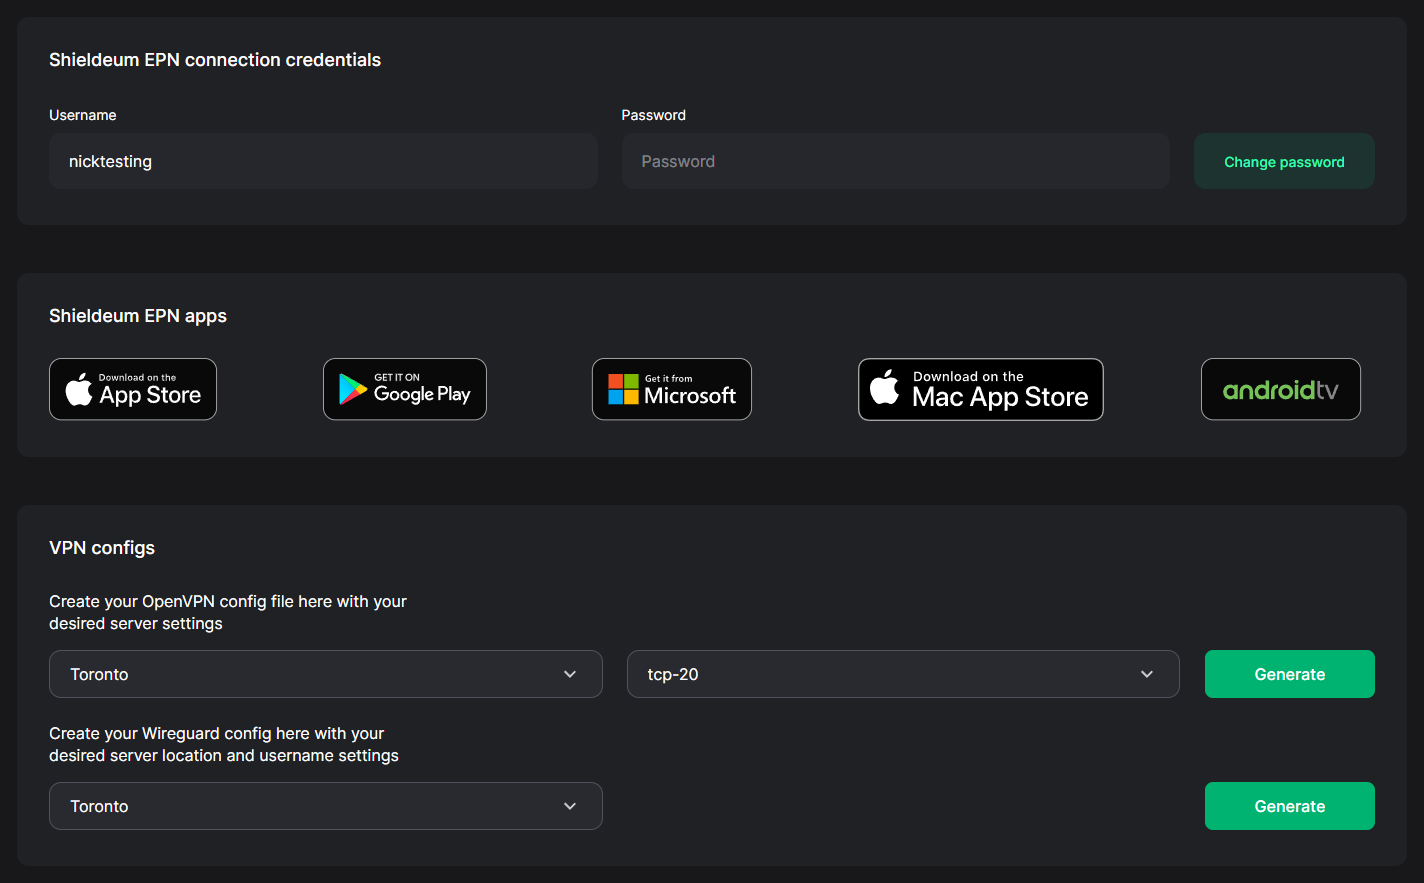This screenshot has width=1424, height=883.
Task: Generate the OpenVPN config file
Action: tap(1290, 674)
